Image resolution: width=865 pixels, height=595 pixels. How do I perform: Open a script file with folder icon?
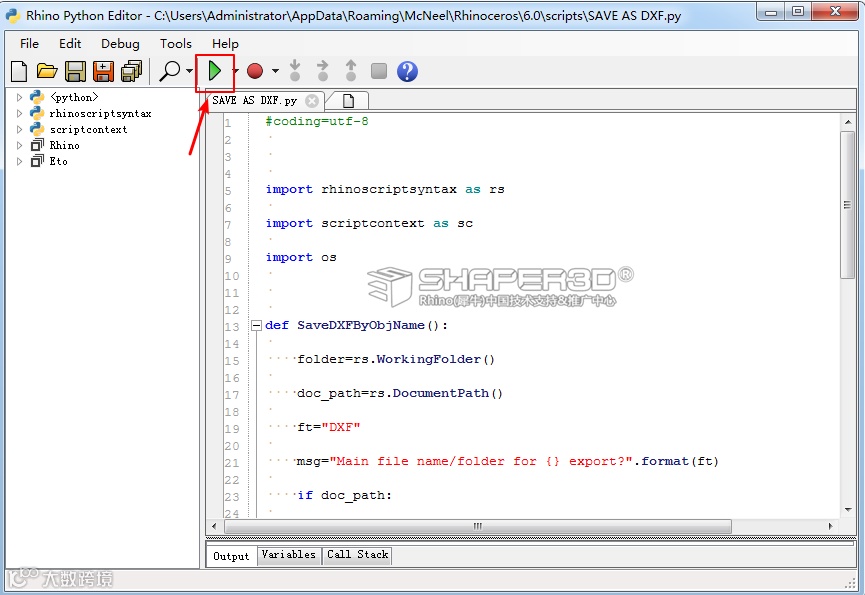click(x=47, y=71)
